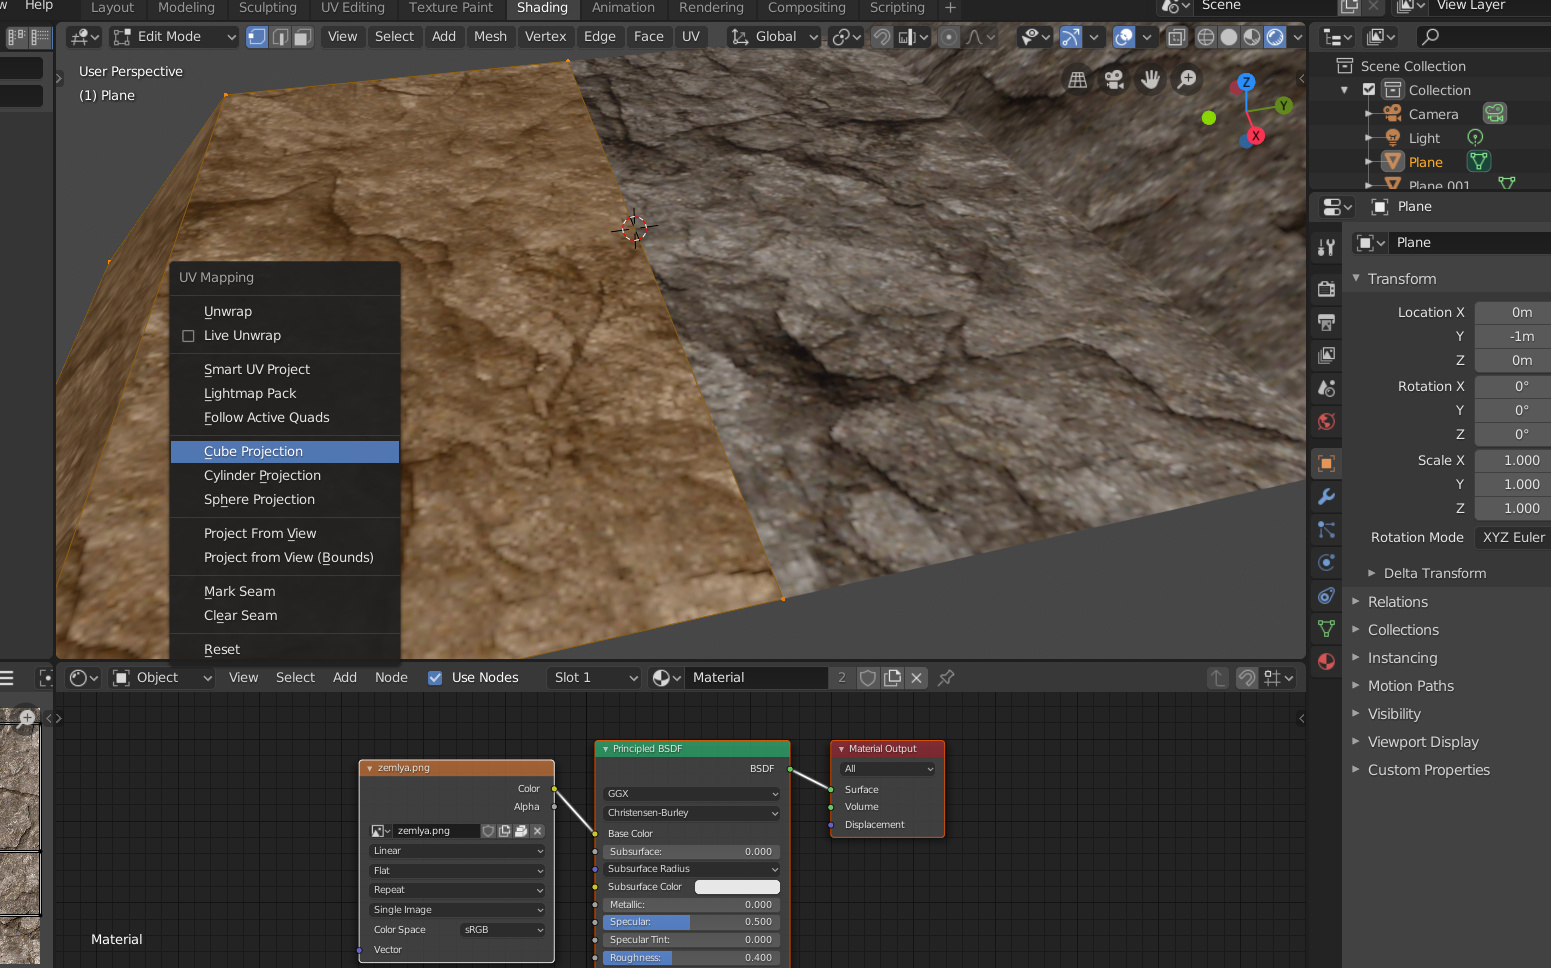The image size is (1551, 968).
Task: Click the Mark Seam option
Action: 240,592
